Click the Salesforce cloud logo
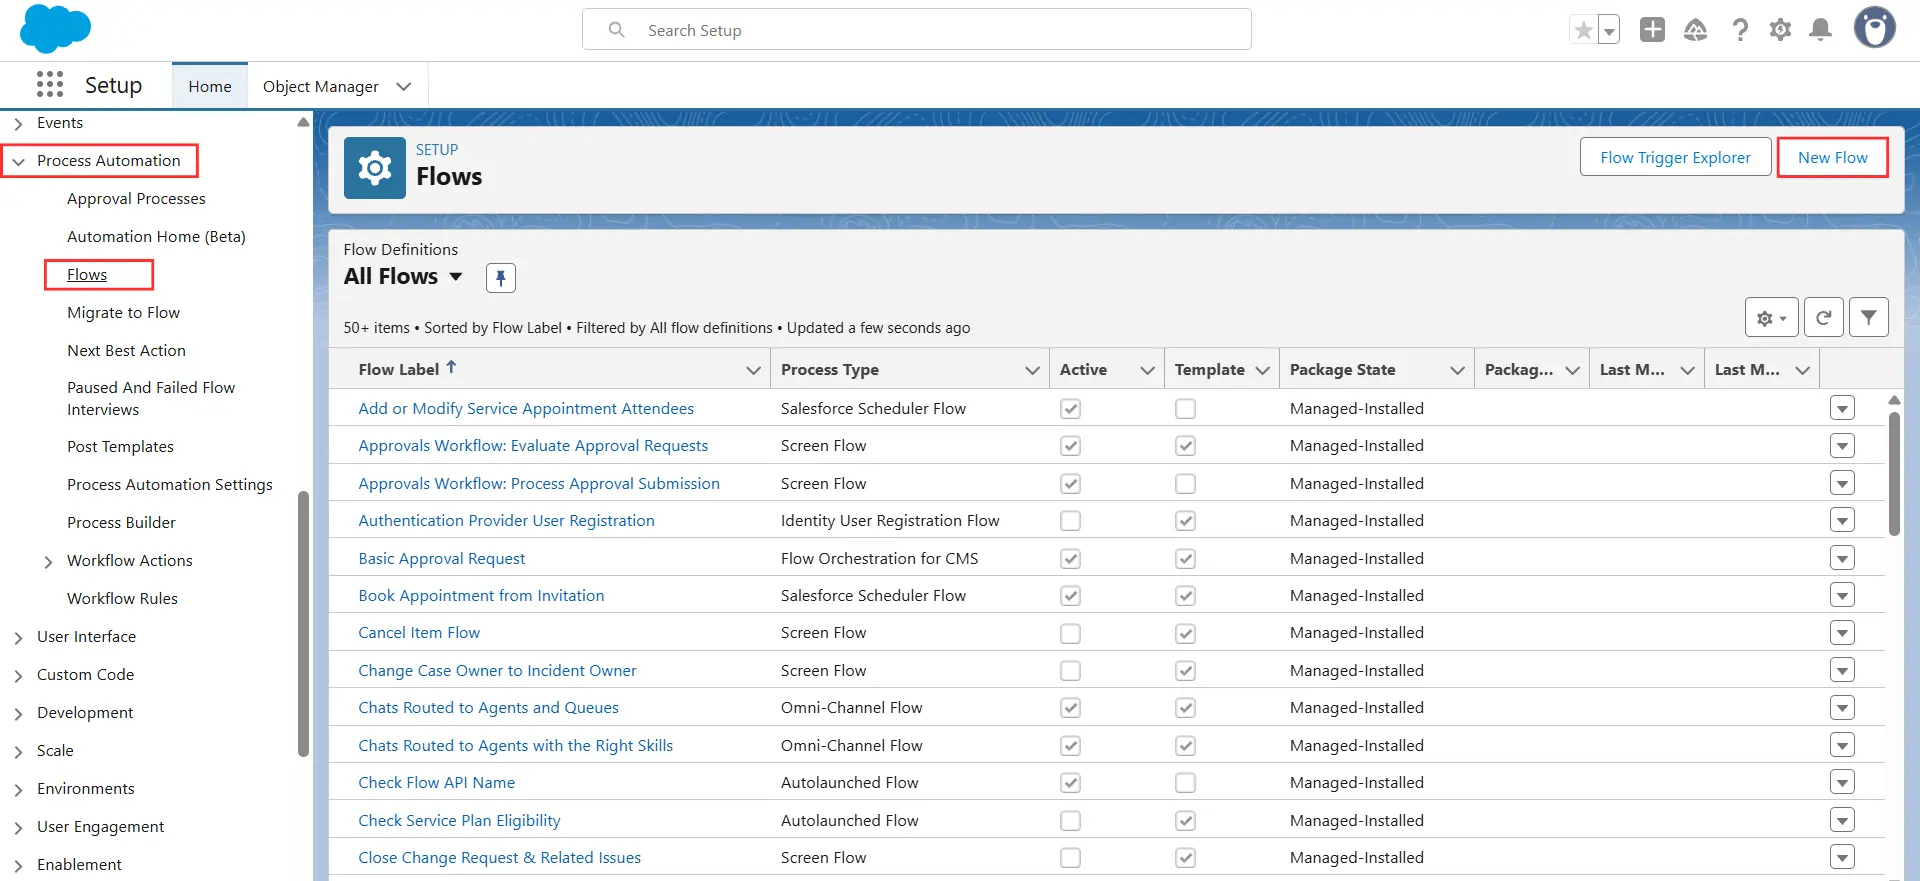The image size is (1920, 881). pyautogui.click(x=55, y=29)
